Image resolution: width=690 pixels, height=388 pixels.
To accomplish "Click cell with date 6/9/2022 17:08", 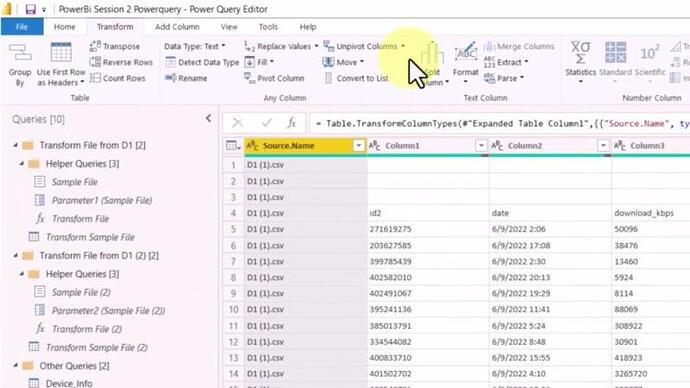I will pyautogui.click(x=550, y=245).
